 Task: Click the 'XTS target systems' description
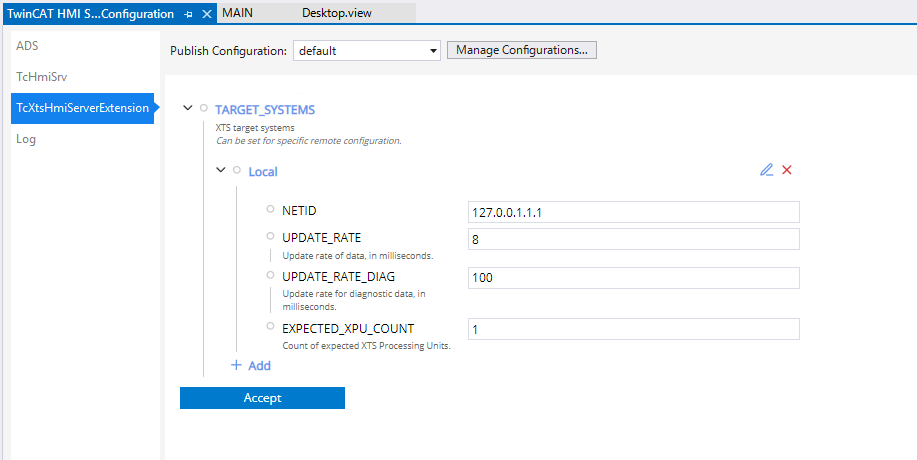click(x=255, y=127)
